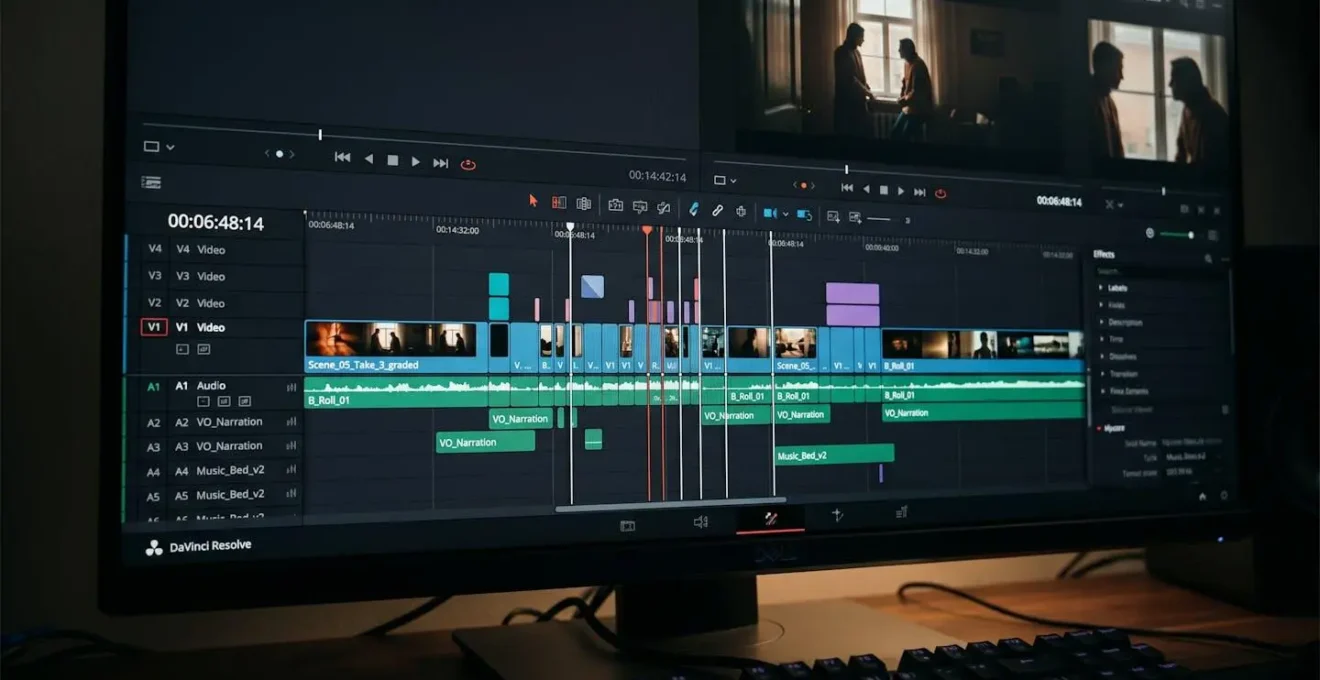Click the large 00:06:48:14 timecode field
The height and width of the screenshot is (680, 1320).
coord(216,222)
